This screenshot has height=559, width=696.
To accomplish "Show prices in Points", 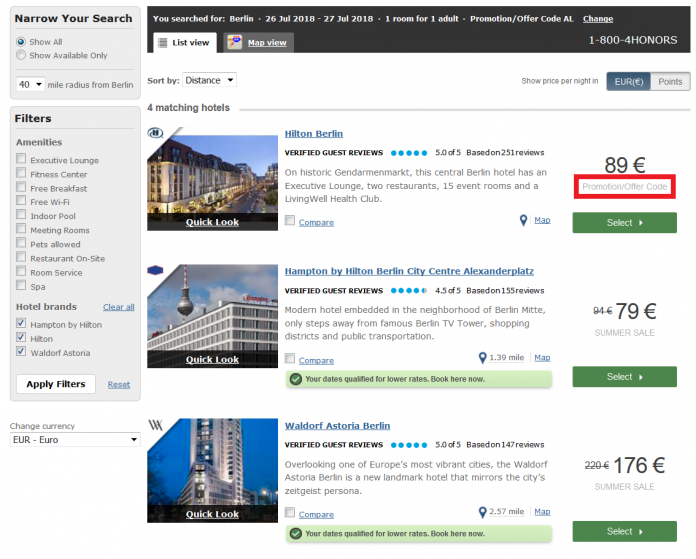I will 670,82.
